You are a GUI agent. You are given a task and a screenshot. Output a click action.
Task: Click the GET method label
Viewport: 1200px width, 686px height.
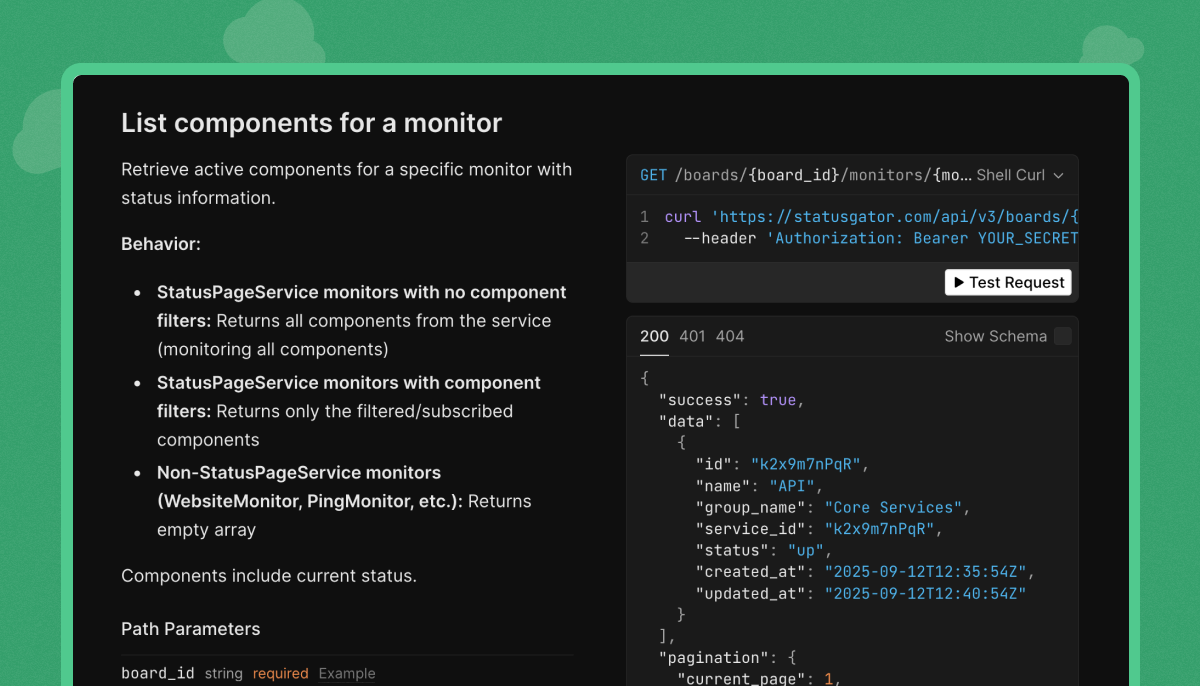tap(653, 175)
